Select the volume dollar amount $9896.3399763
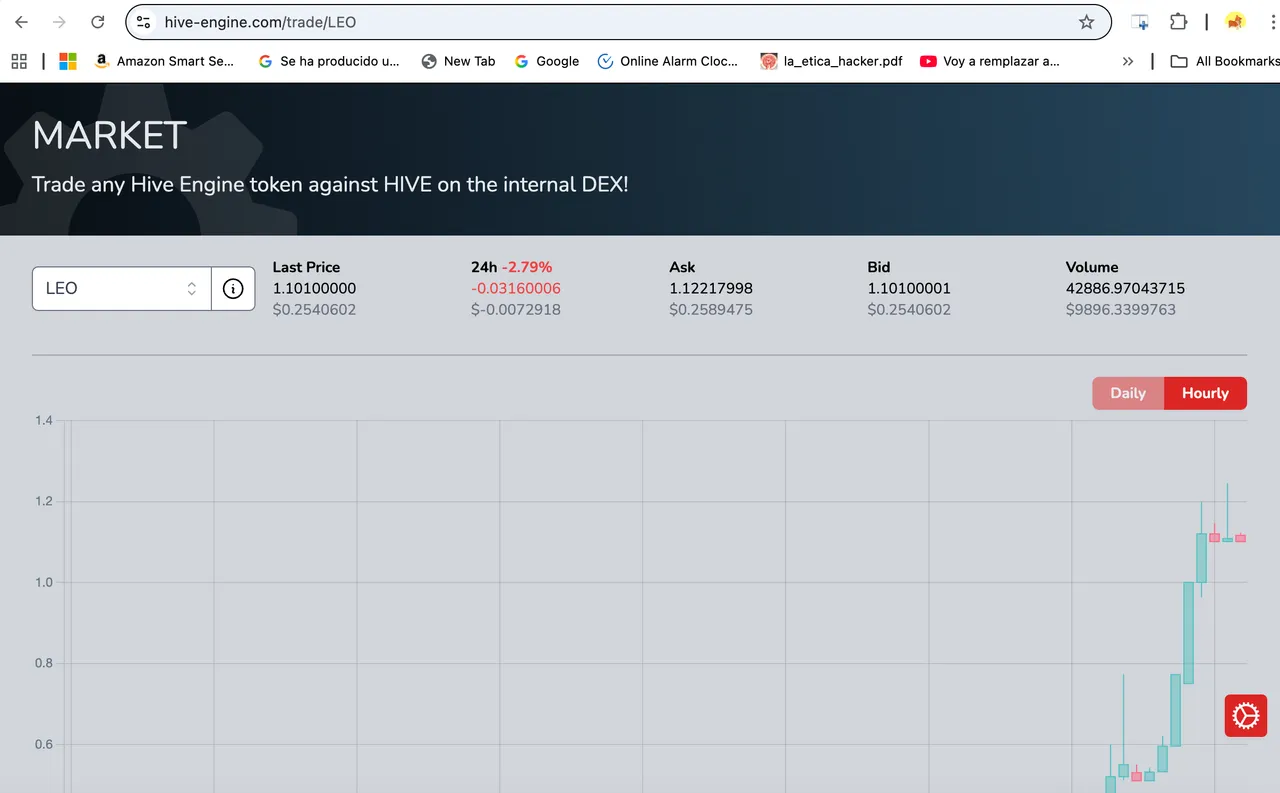 tap(1121, 309)
